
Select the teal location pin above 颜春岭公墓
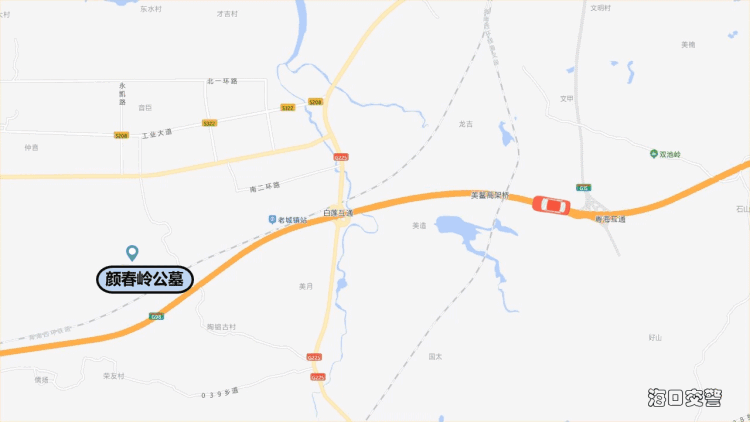132,253
